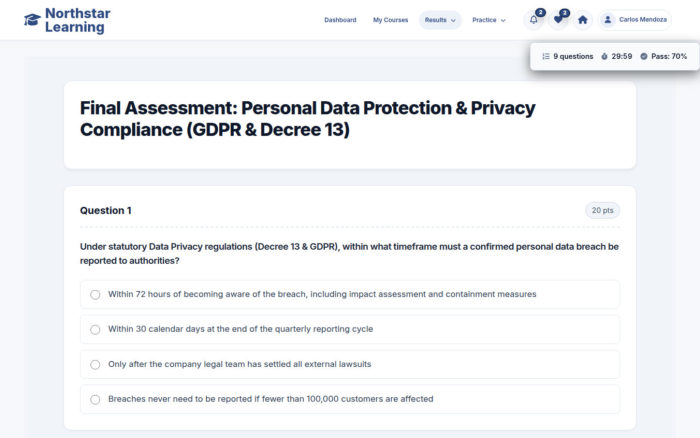This screenshot has width=700, height=438.
Task: Click the '29:59' timer value
Action: point(622,56)
